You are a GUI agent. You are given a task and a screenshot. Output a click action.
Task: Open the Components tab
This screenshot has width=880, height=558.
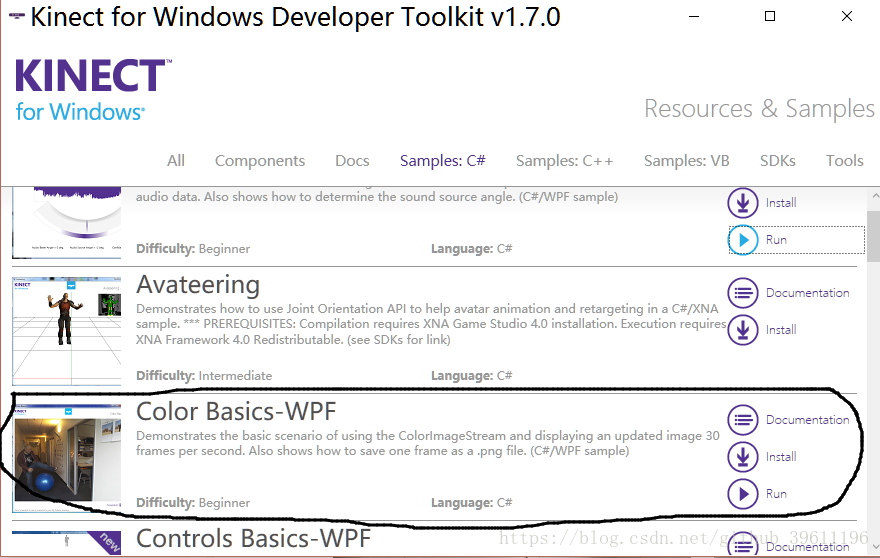click(x=260, y=161)
